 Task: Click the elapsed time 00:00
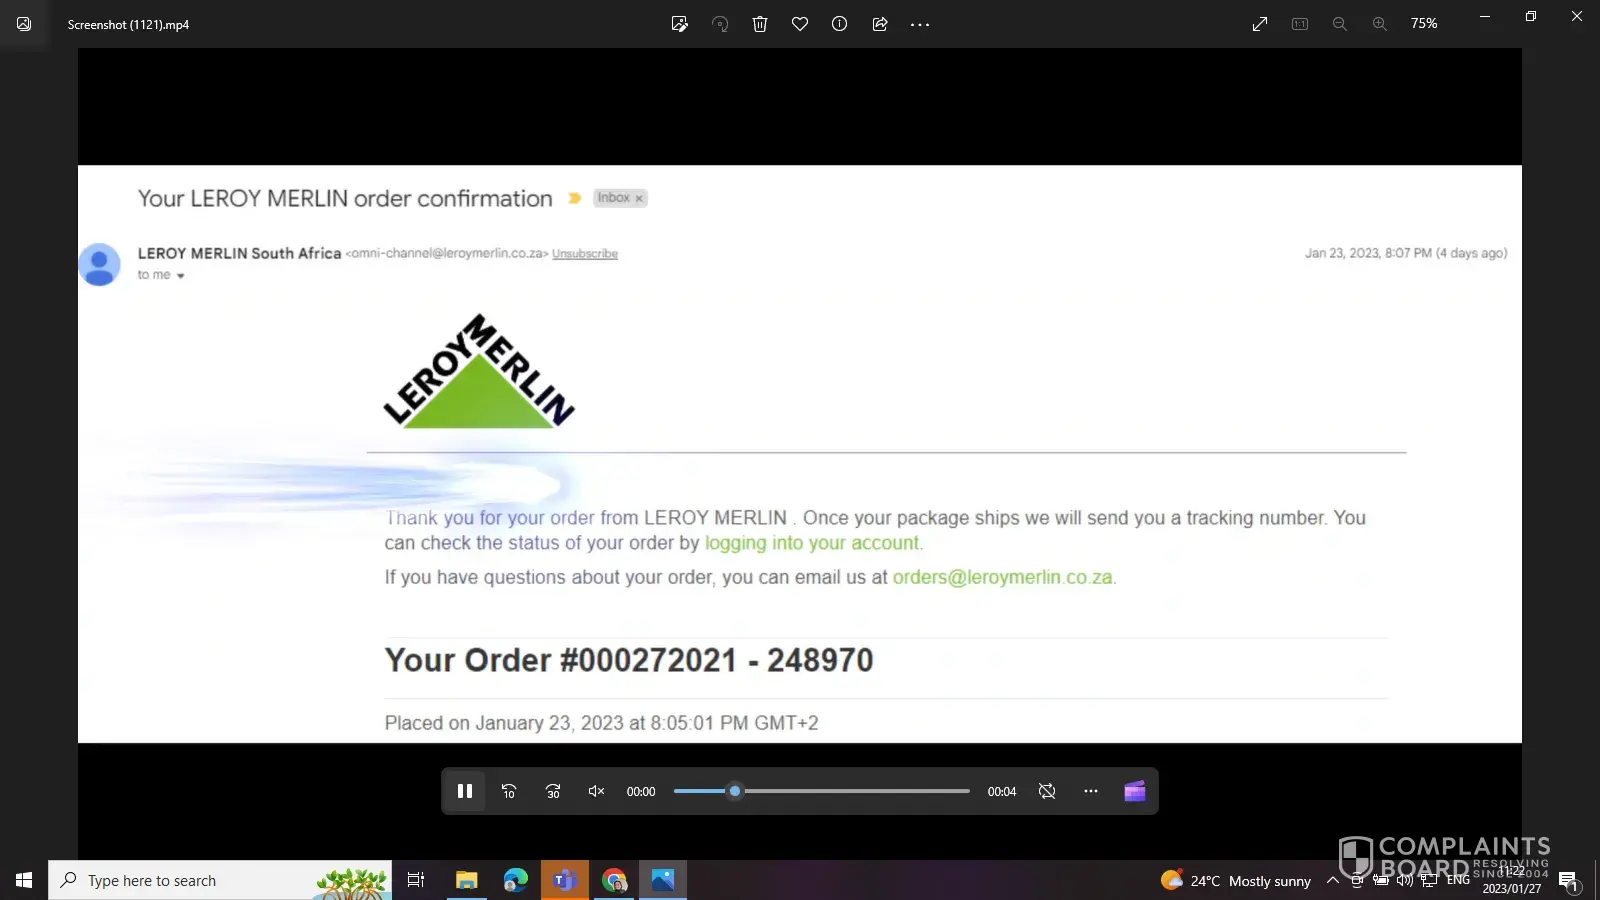pos(641,792)
